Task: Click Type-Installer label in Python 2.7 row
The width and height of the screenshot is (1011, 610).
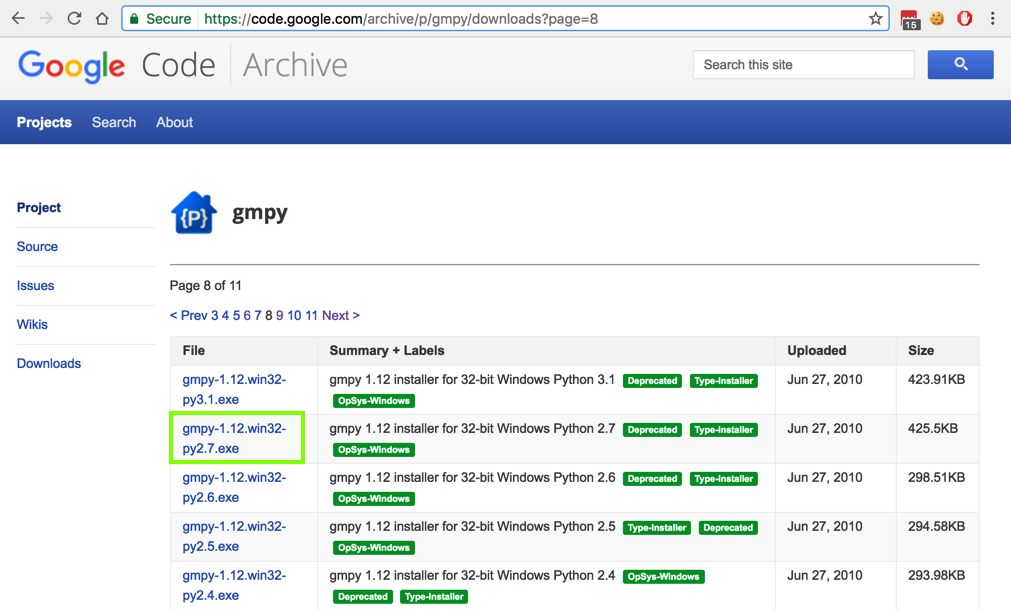Action: tap(723, 430)
